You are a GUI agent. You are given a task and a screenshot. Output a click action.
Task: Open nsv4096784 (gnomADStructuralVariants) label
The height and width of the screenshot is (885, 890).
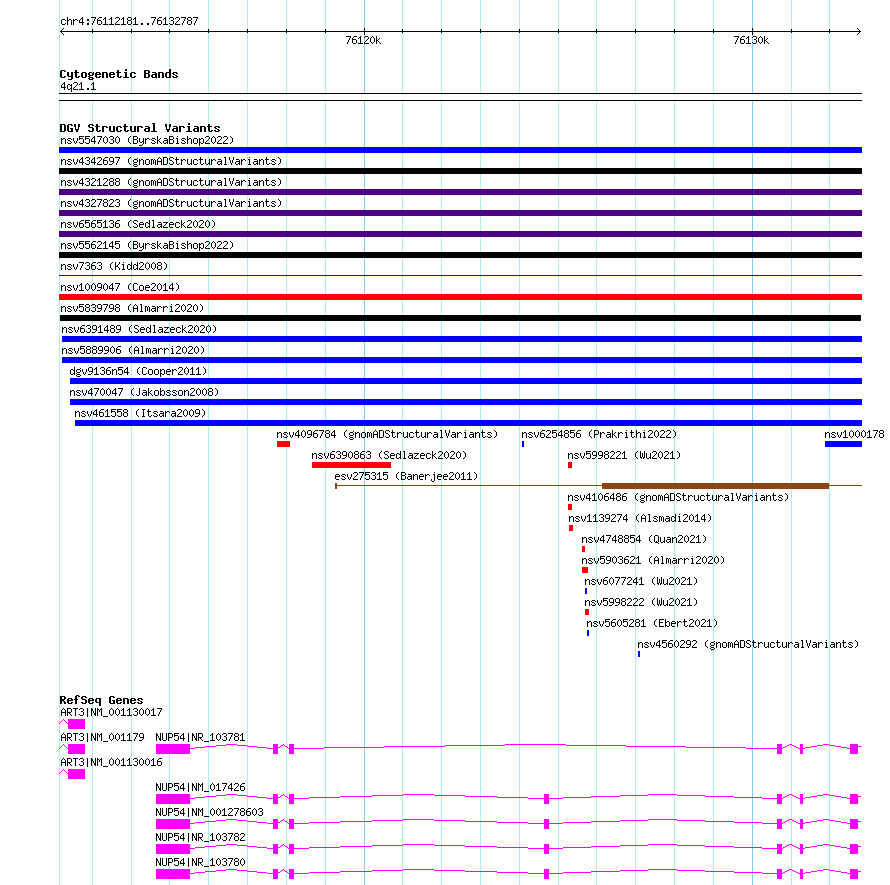[387, 434]
